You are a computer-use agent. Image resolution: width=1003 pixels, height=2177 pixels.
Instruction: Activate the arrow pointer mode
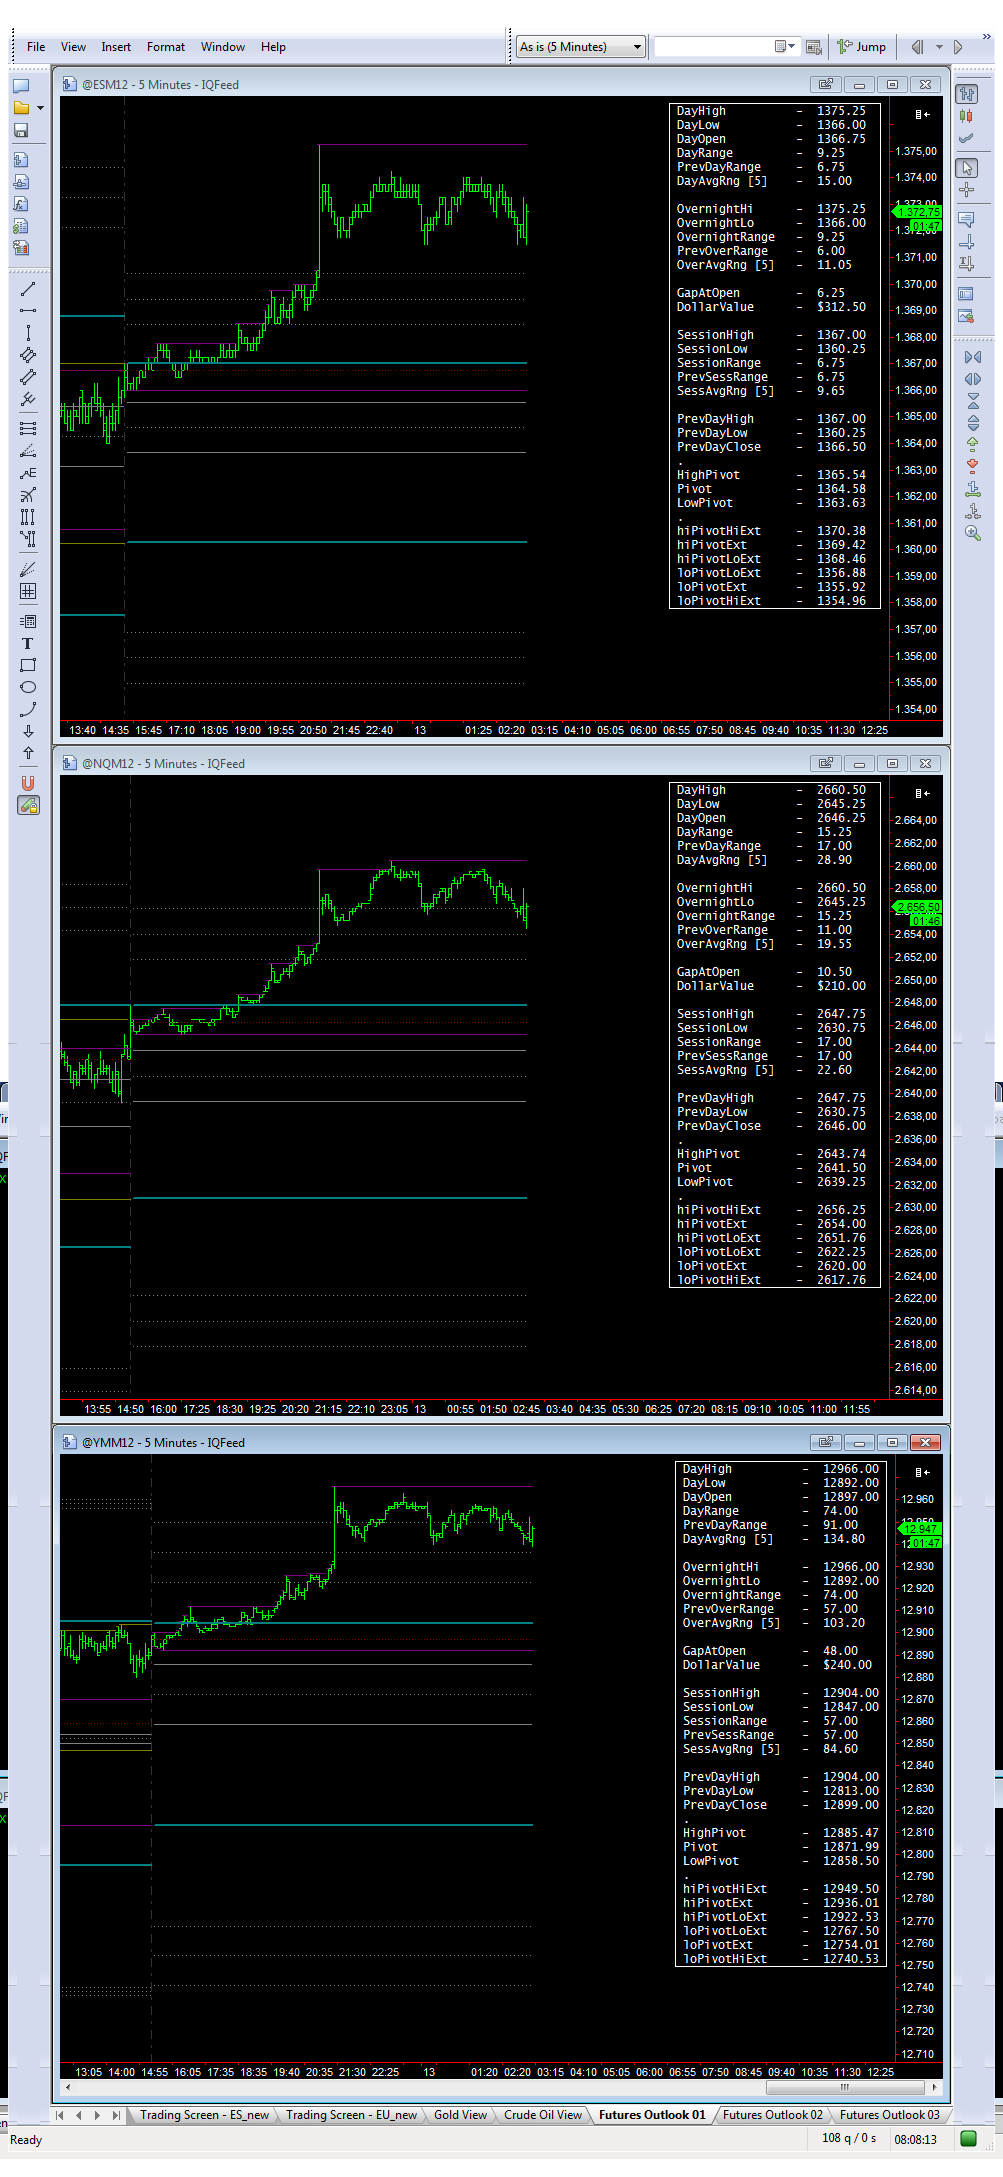pyautogui.click(x=967, y=168)
